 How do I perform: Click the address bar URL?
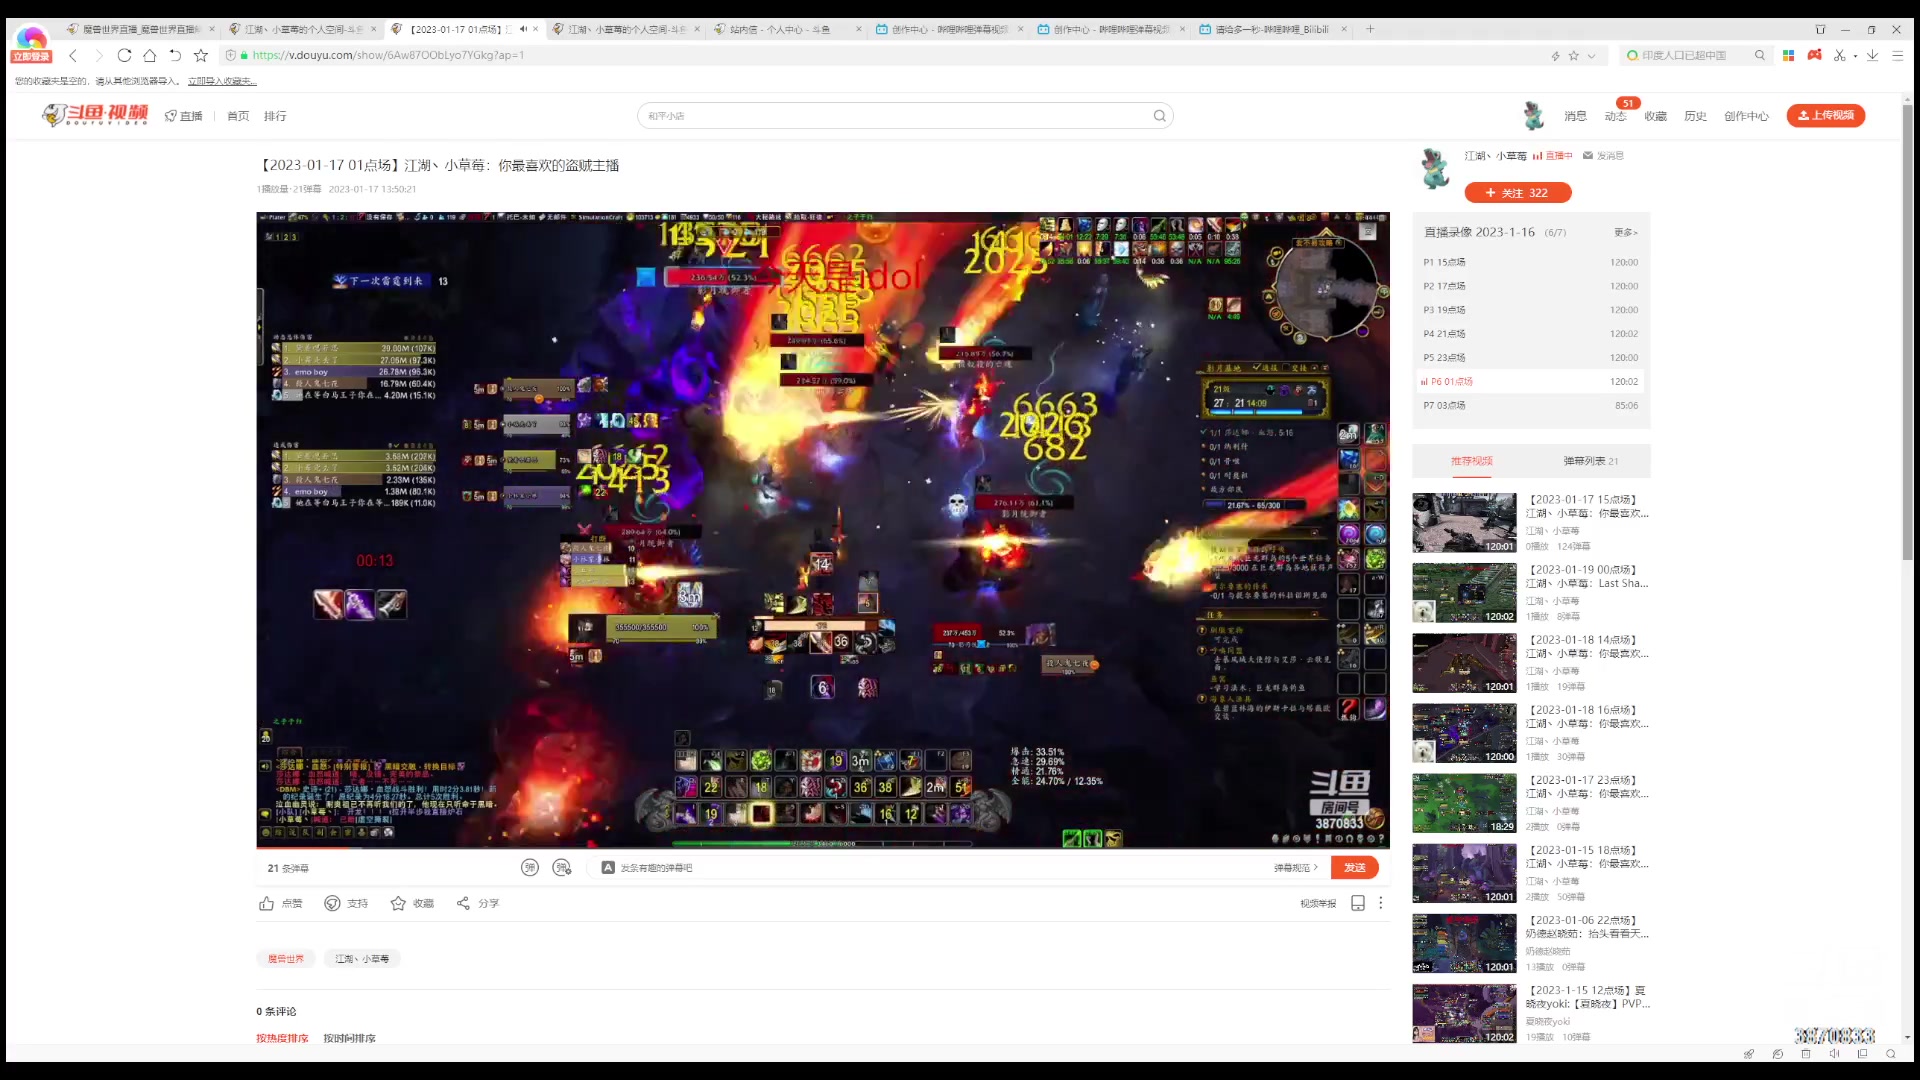point(388,56)
